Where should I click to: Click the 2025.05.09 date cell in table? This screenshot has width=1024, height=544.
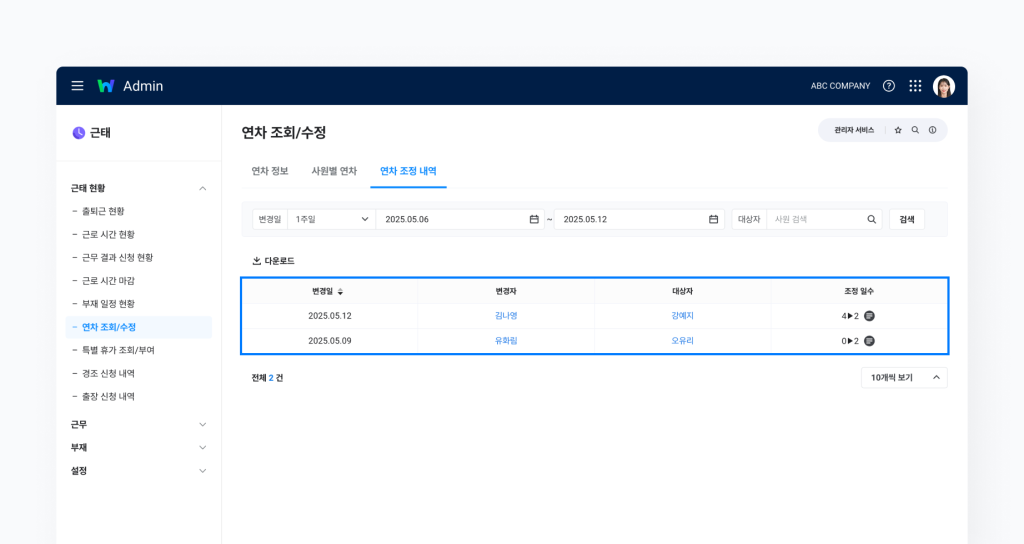(330, 340)
